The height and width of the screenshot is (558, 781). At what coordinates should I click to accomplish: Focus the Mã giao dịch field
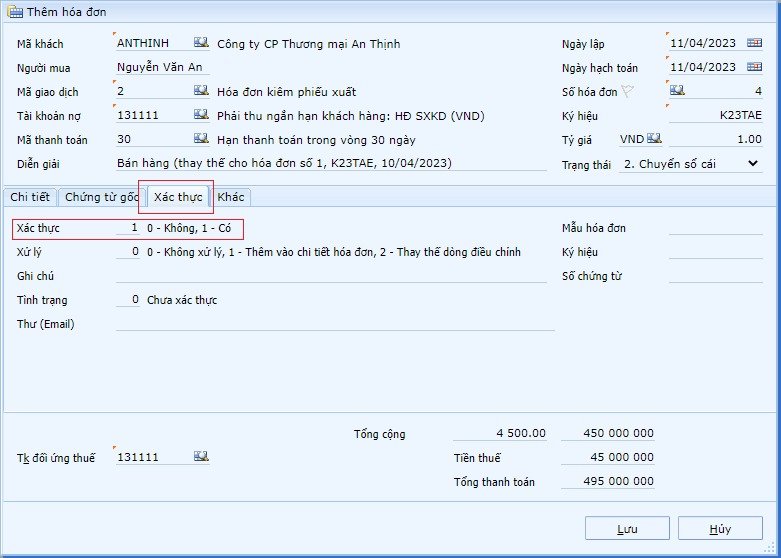pos(154,91)
